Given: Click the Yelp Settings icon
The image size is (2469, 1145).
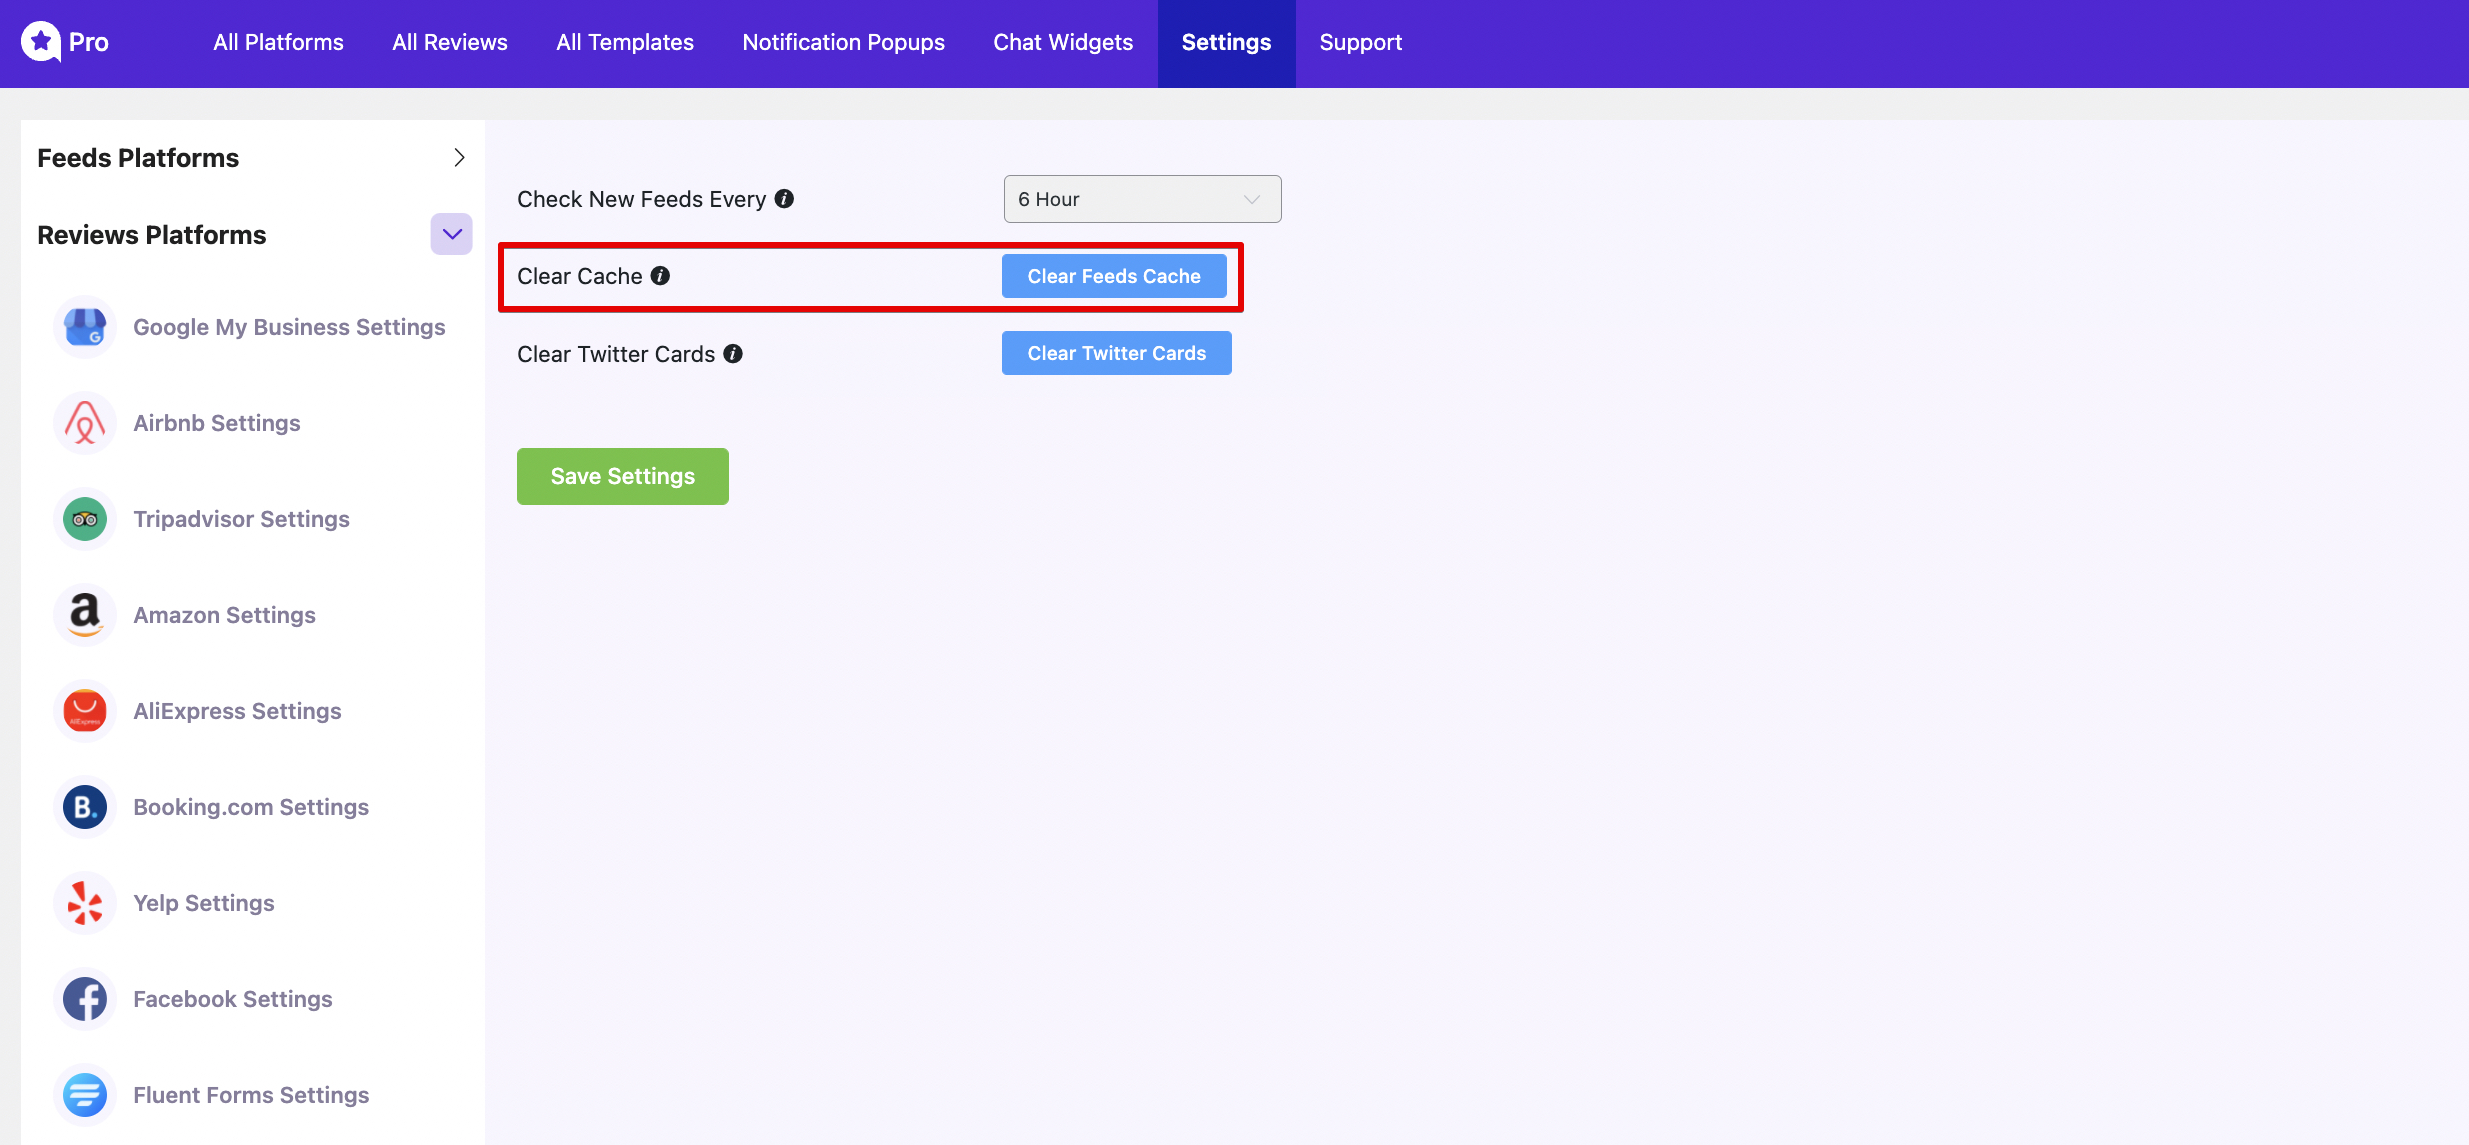Looking at the screenshot, I should [83, 902].
